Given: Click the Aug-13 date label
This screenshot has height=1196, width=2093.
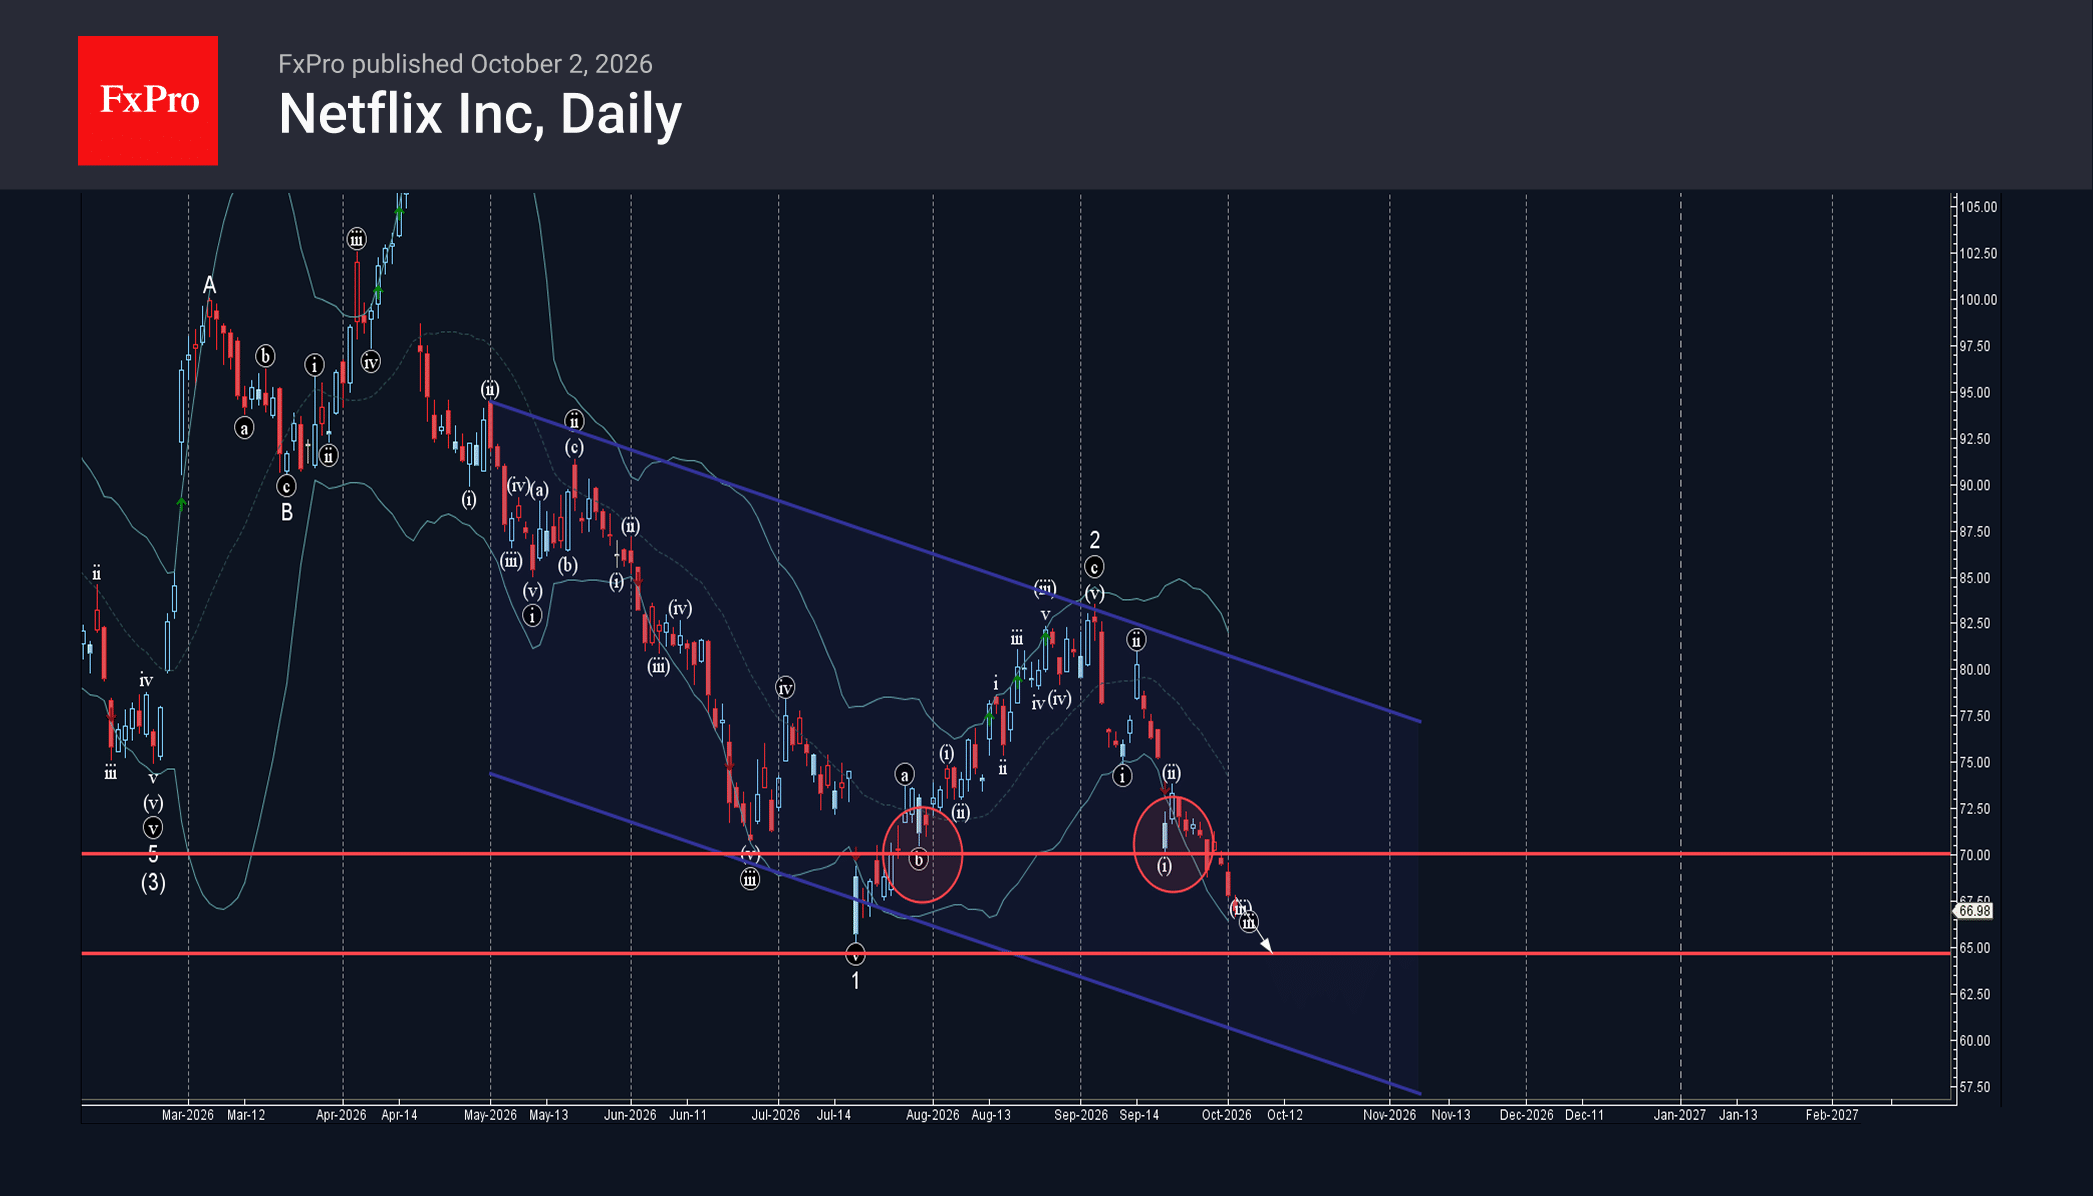Looking at the screenshot, I should pos(991,1115).
